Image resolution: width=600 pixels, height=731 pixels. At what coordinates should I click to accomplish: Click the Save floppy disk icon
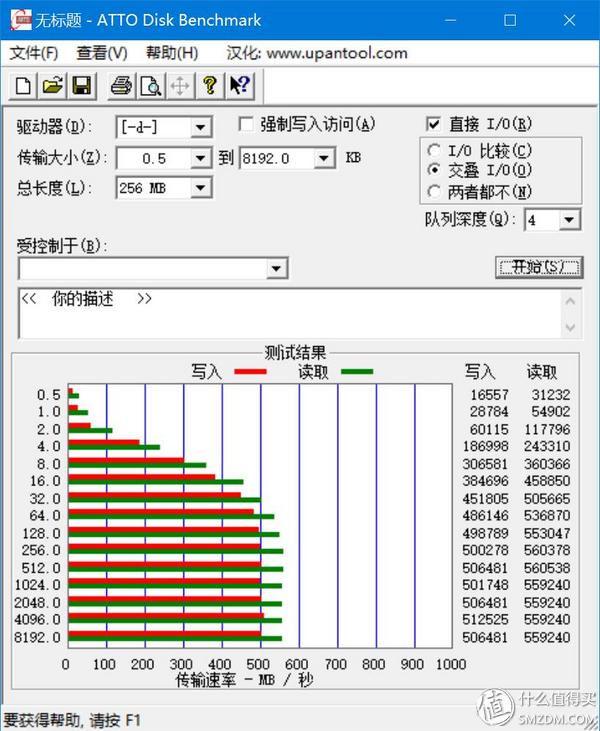[x=82, y=86]
